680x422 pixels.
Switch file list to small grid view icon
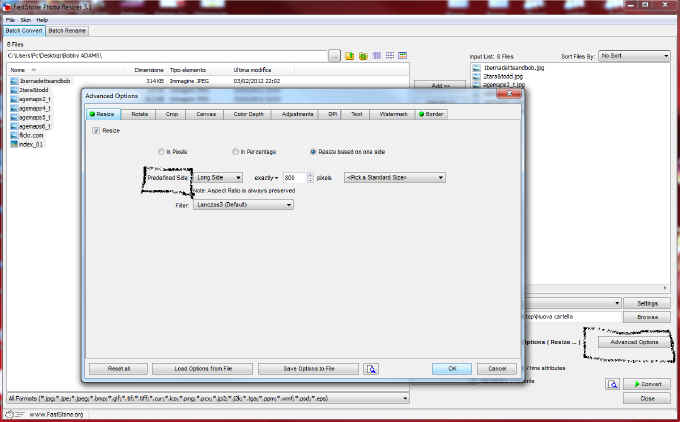[x=390, y=56]
